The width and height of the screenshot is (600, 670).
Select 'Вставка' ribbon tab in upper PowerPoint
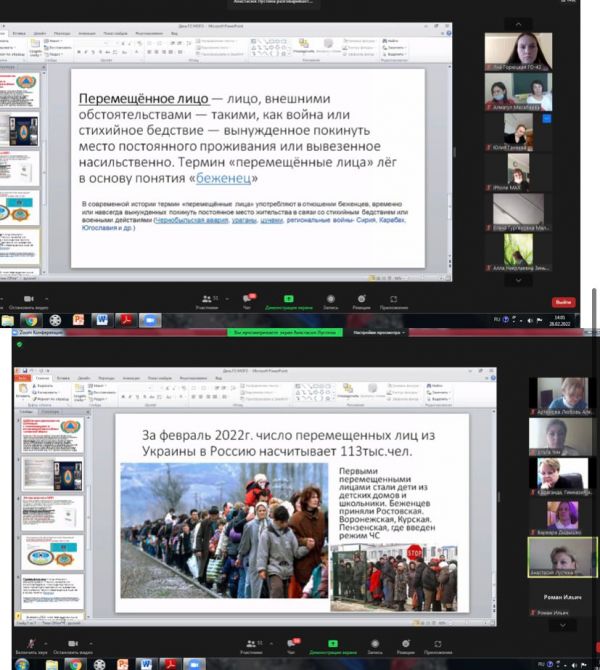[19, 33]
